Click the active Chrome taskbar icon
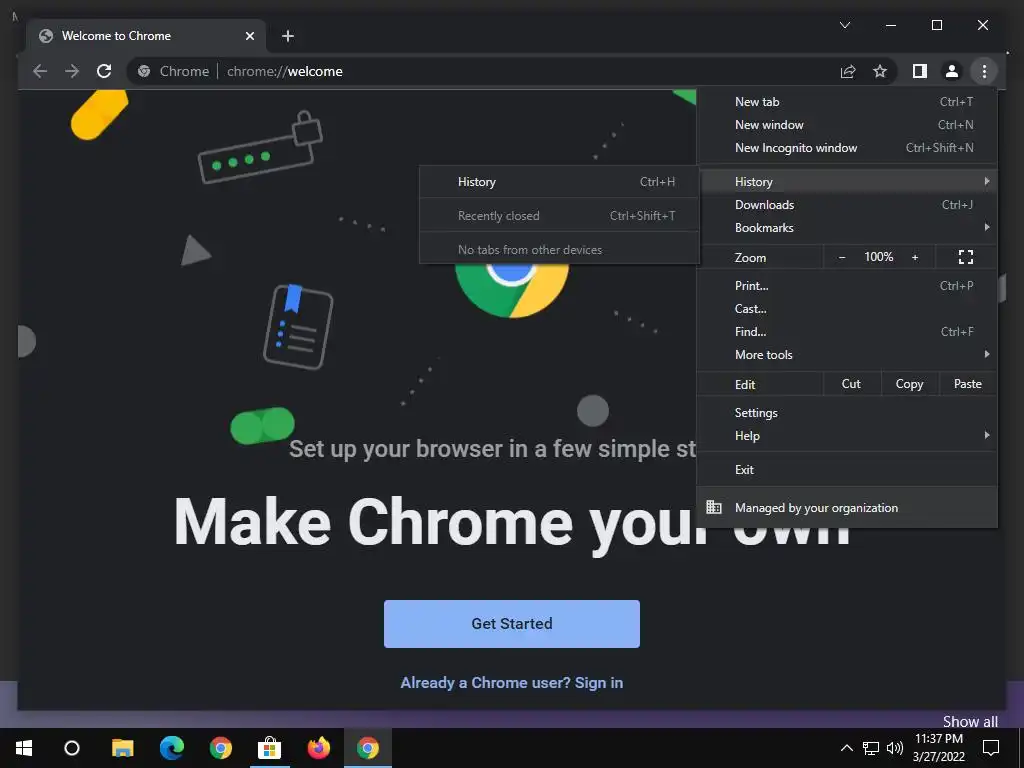Screen dimensions: 1024x768 (x=368, y=748)
